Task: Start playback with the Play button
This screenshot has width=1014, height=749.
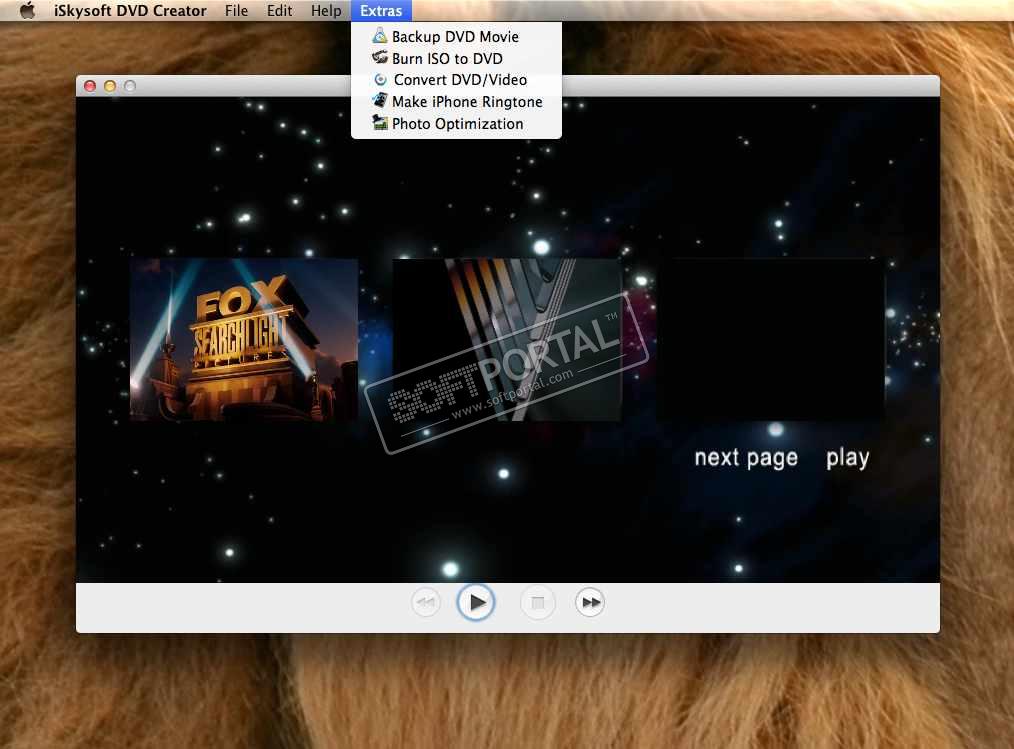Action: [476, 602]
